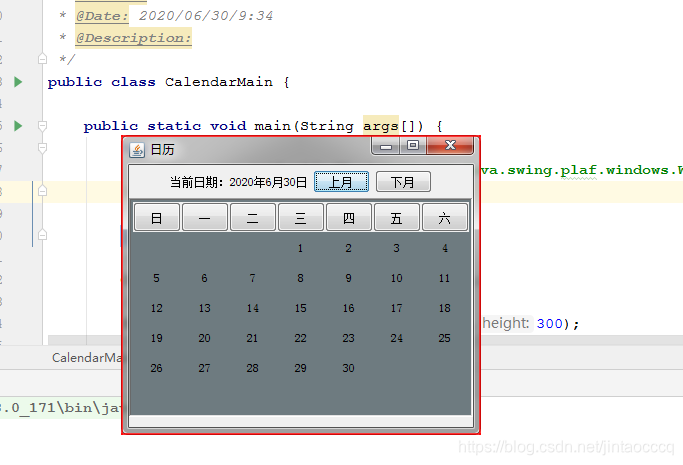Collapse main method fold marker

point(42,126)
